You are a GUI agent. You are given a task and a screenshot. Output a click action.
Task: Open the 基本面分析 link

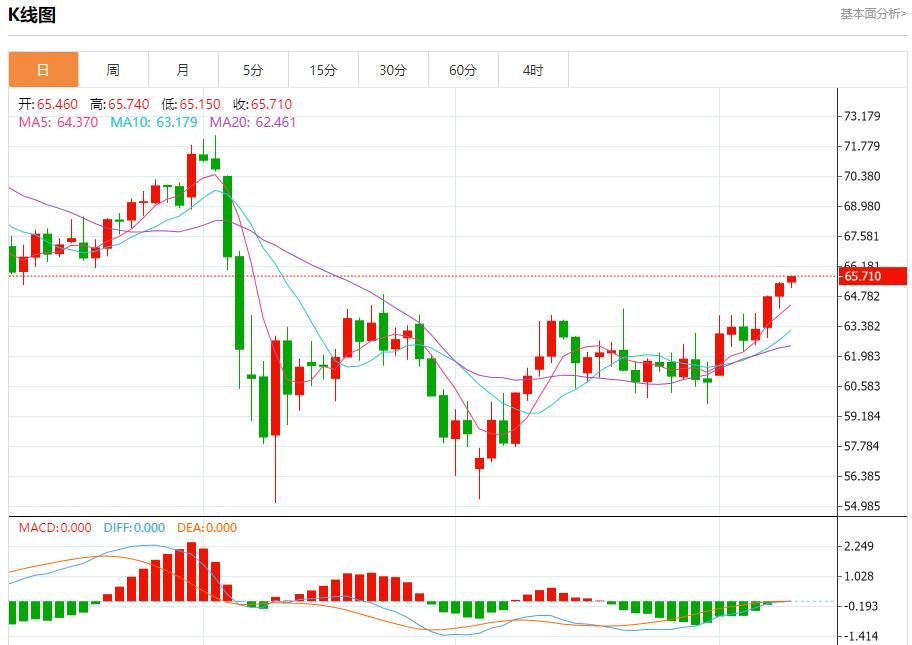tap(872, 14)
